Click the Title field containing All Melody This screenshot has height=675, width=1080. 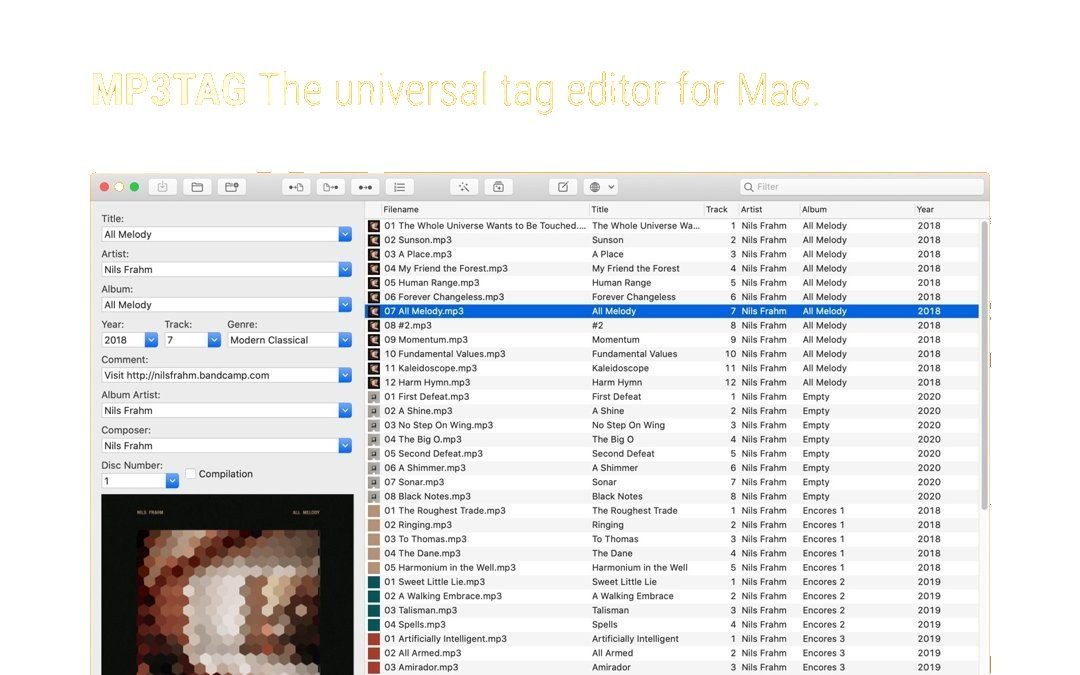tap(220, 234)
